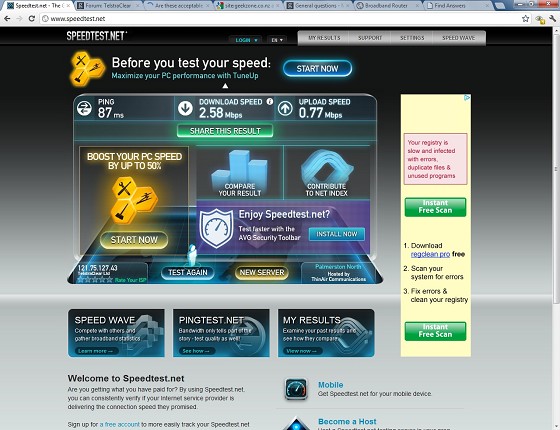Viewport: 560px width, 430px height.
Task: Click See how on Pingtest.net card
Action: pos(195,351)
